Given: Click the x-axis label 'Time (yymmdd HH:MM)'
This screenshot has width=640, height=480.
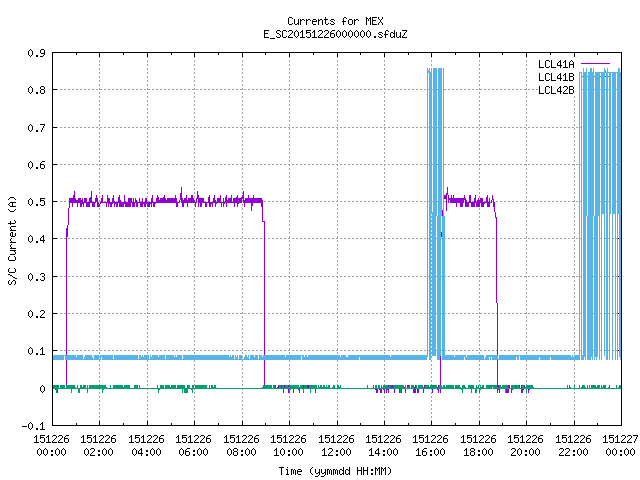Looking at the screenshot, I should [x=335, y=471].
